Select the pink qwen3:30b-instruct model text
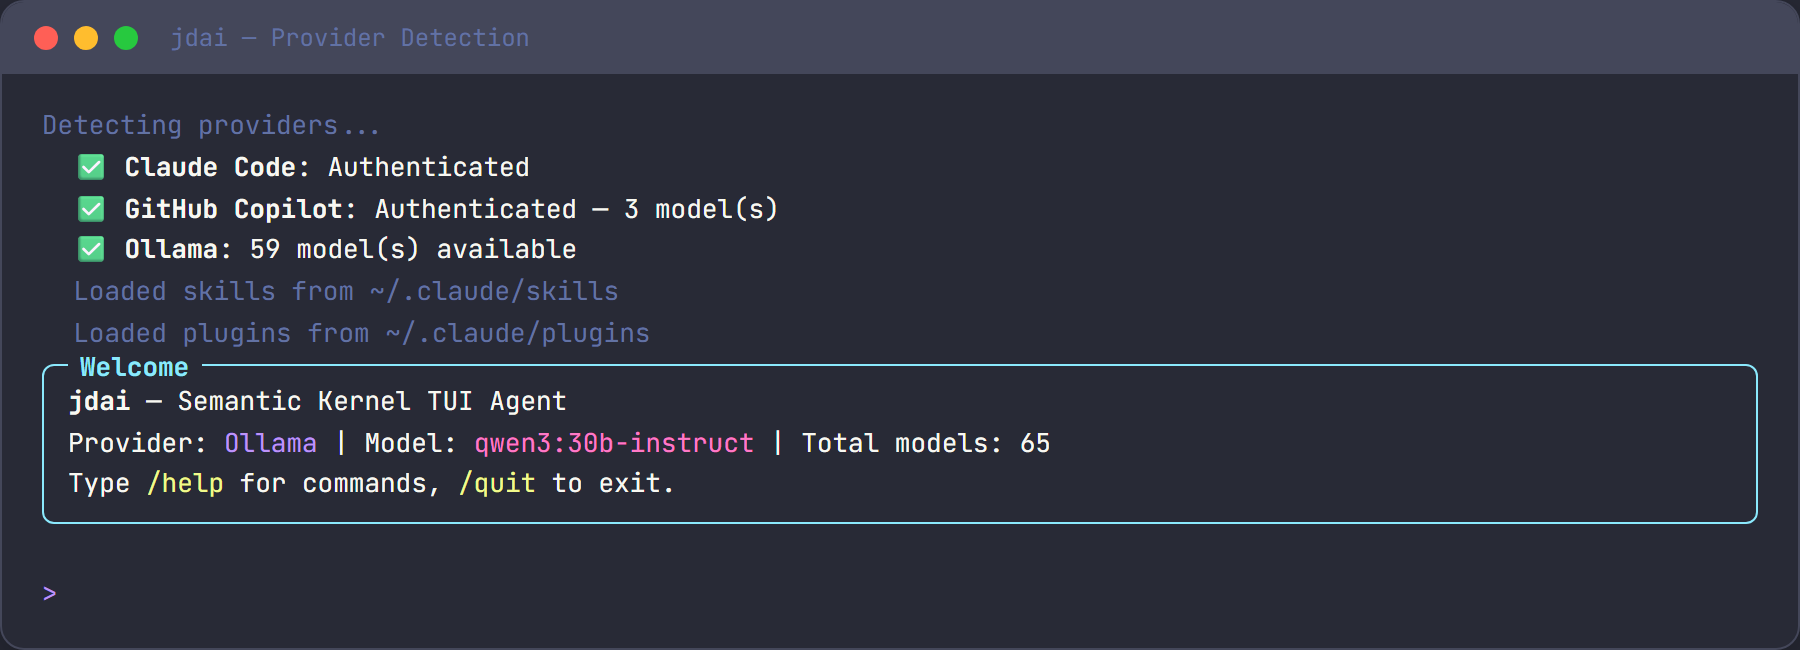1800x650 pixels. tap(614, 443)
